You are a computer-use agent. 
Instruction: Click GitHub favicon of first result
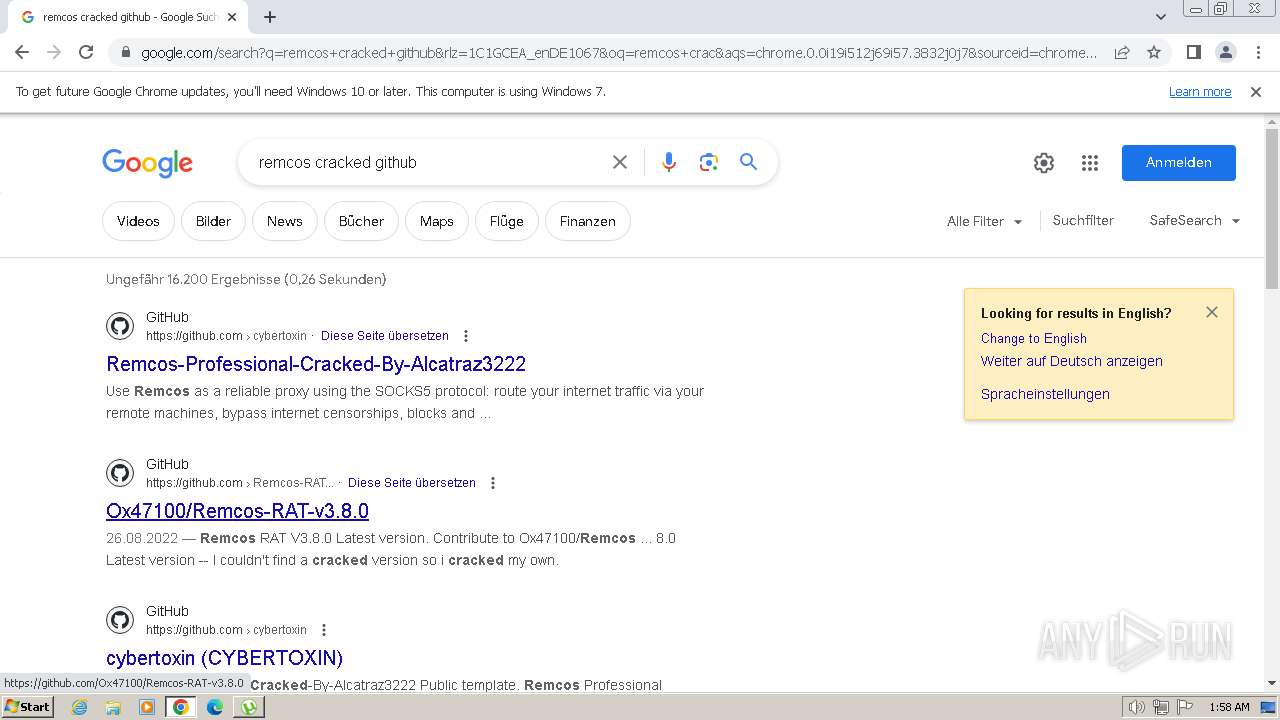pyautogui.click(x=120, y=326)
